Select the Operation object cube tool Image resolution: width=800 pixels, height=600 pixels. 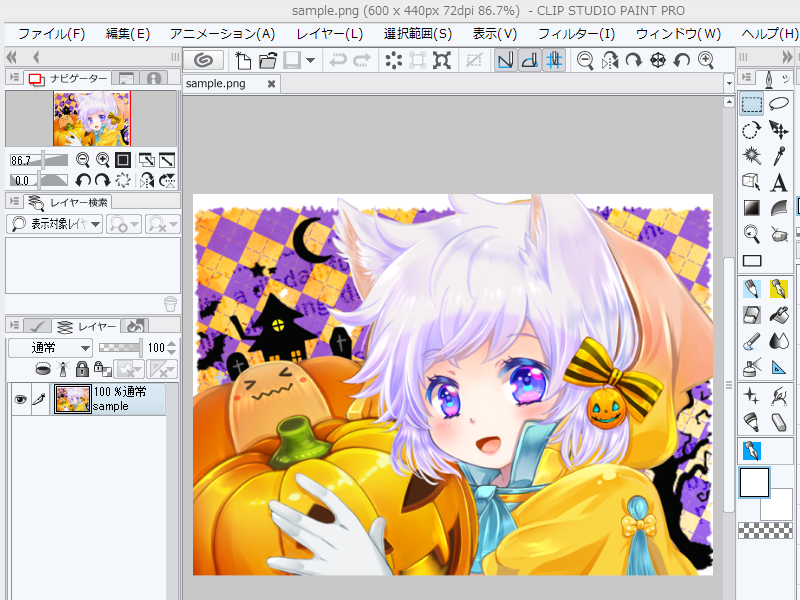click(x=752, y=182)
